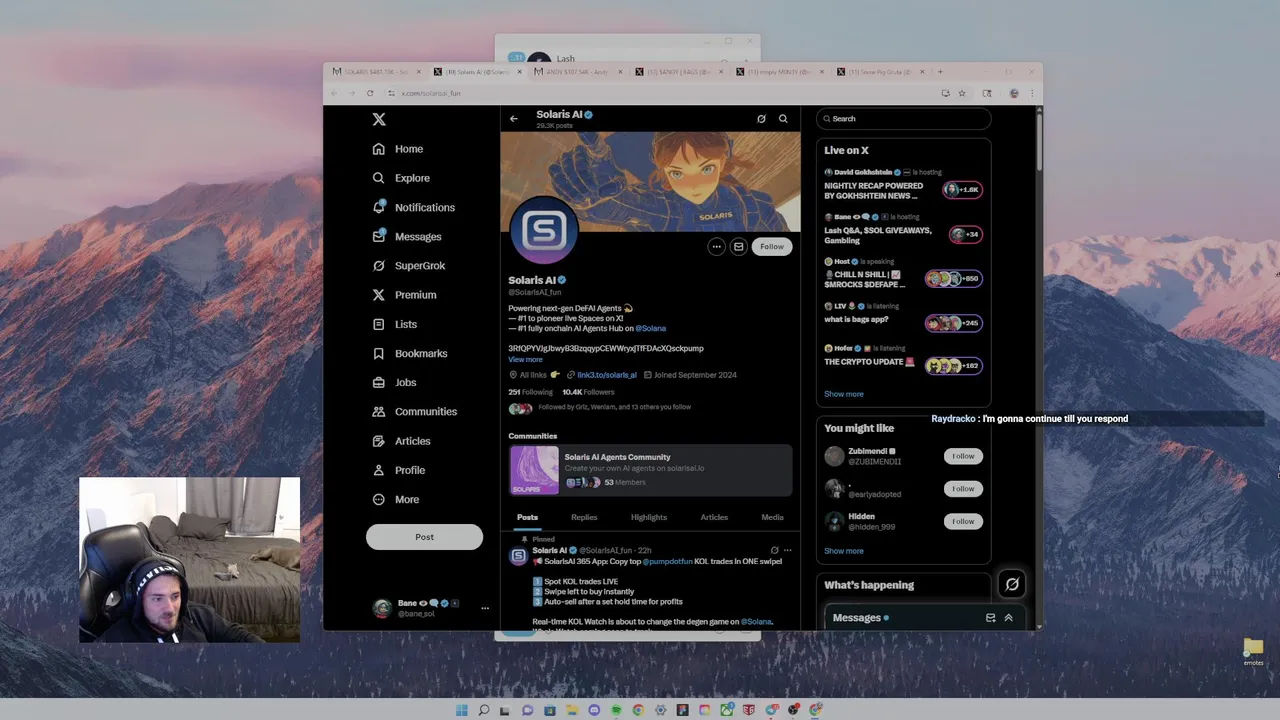This screenshot has width=1280, height=720.
Task: Switch to the Highlights tab
Action: [649, 517]
